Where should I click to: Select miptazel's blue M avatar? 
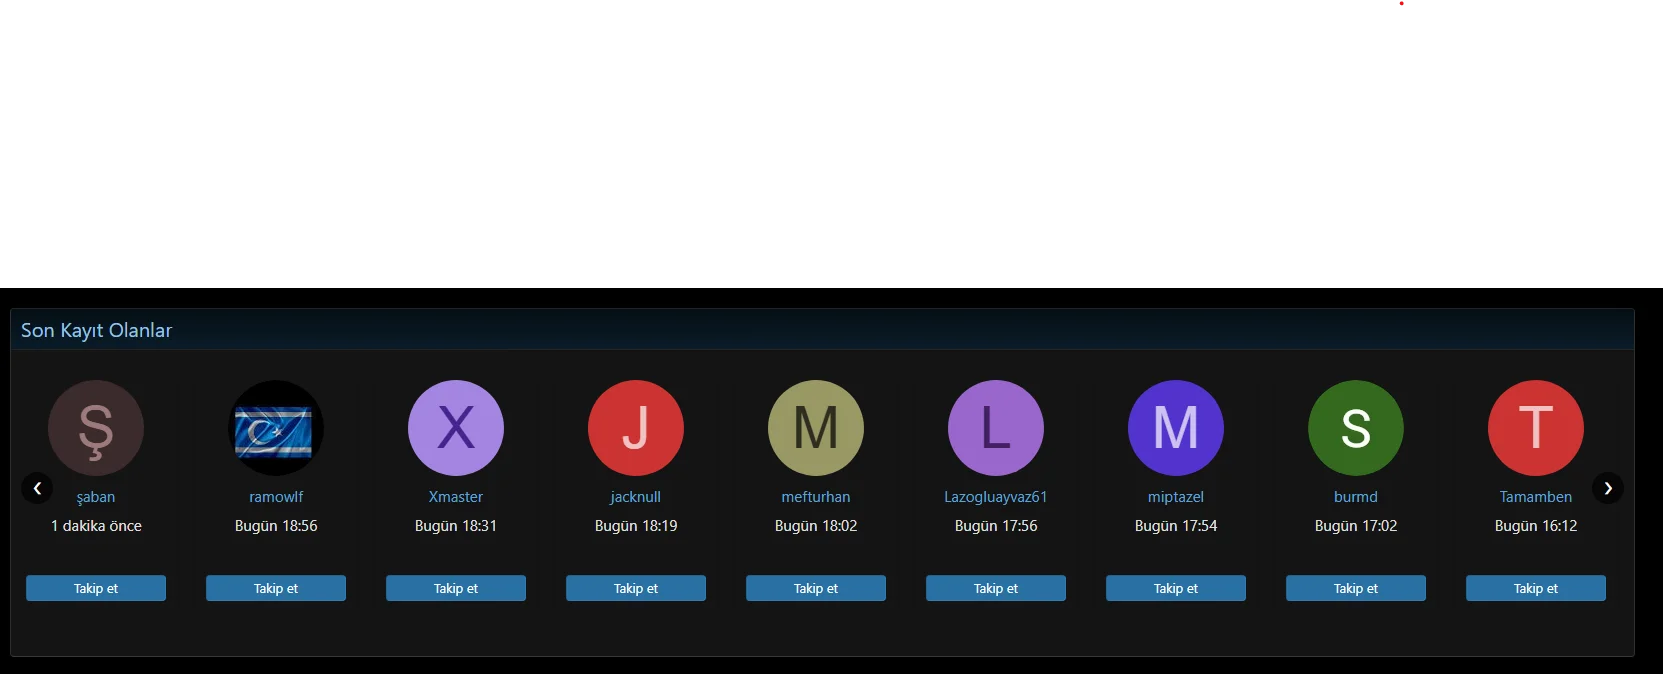[x=1176, y=428]
